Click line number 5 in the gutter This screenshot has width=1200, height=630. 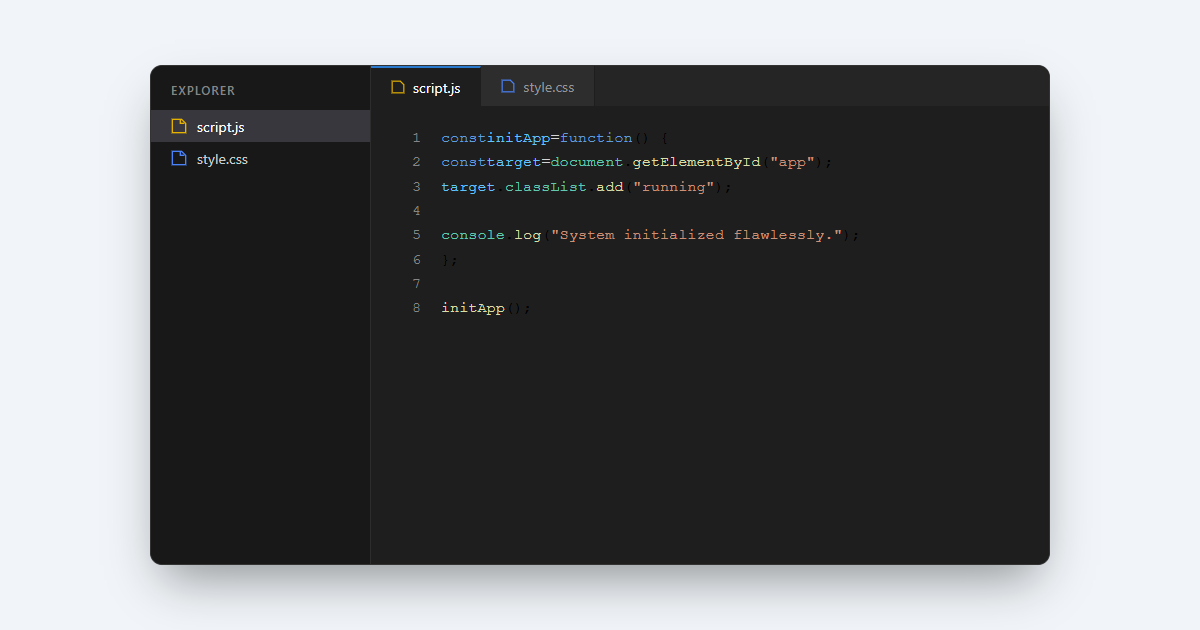(x=416, y=234)
